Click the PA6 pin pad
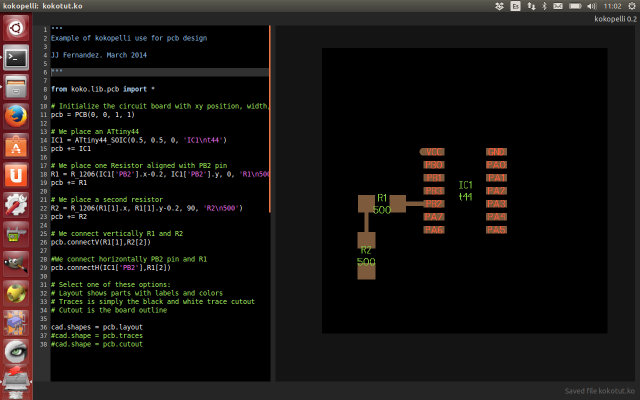This screenshot has height=400, width=640. point(434,230)
